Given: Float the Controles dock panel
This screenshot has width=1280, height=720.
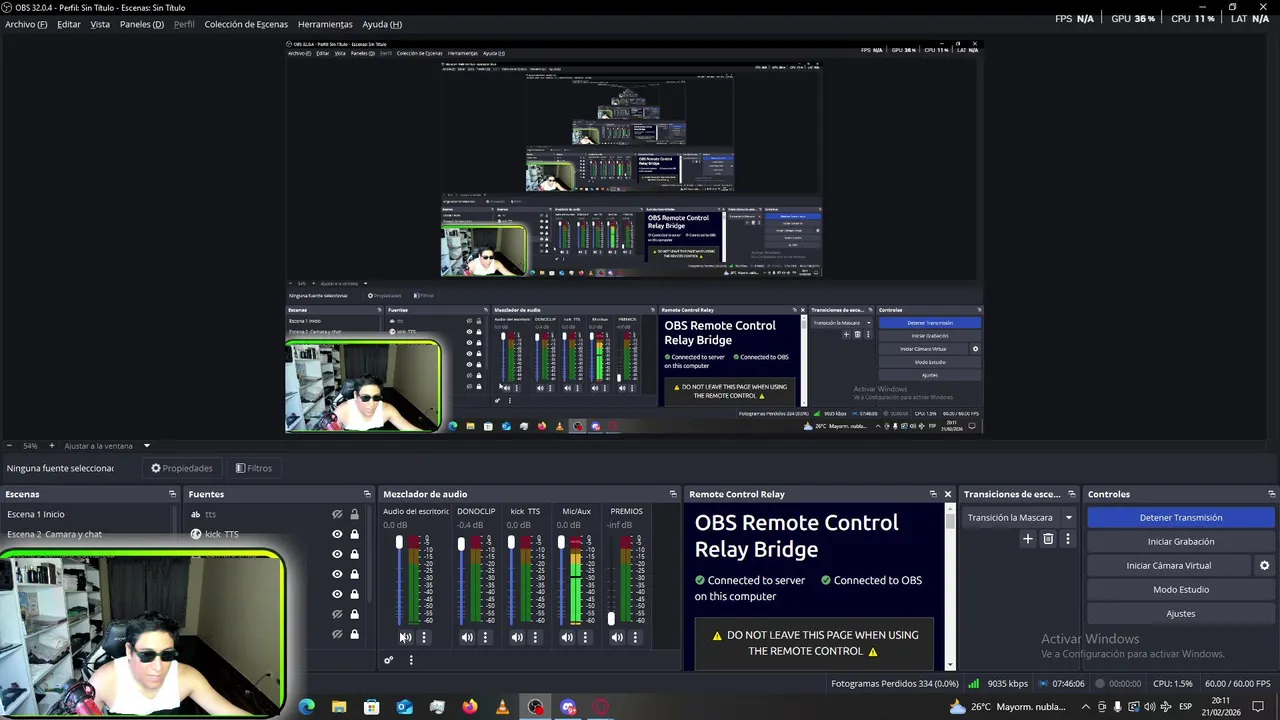Looking at the screenshot, I should [x=1272, y=494].
